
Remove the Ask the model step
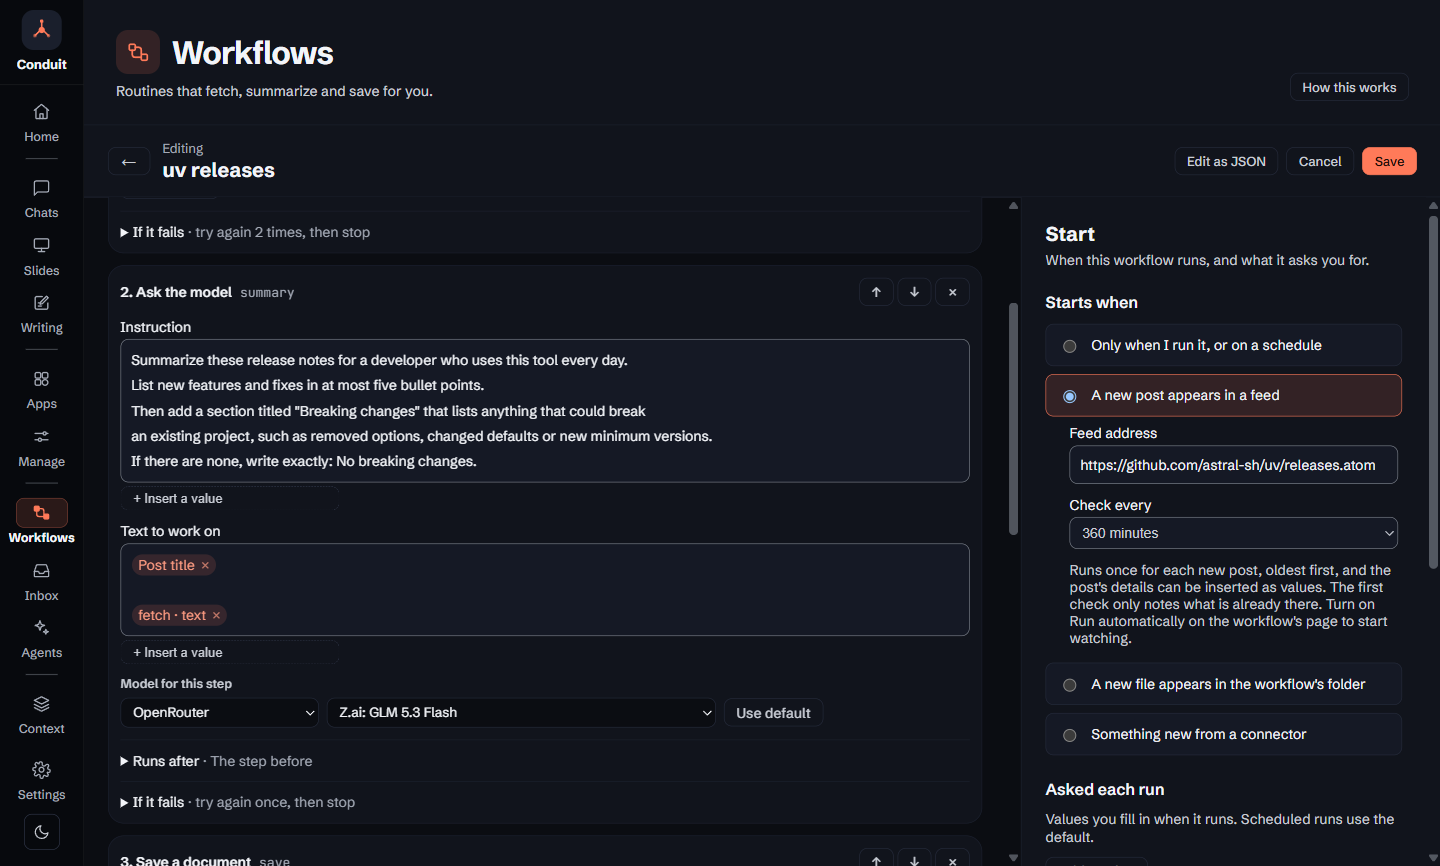952,292
